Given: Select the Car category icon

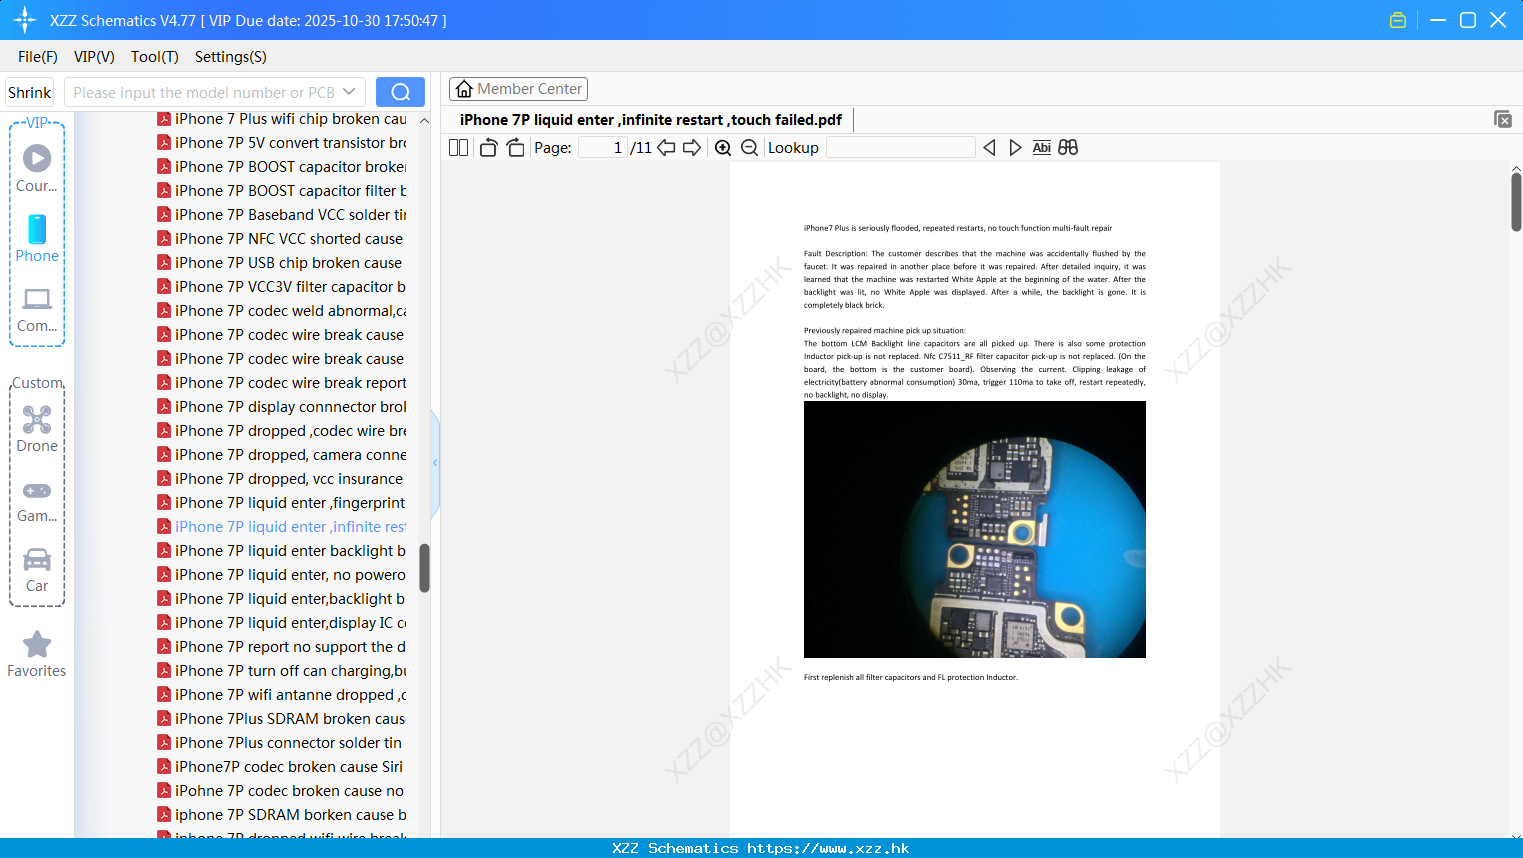Looking at the screenshot, I should tap(37, 570).
